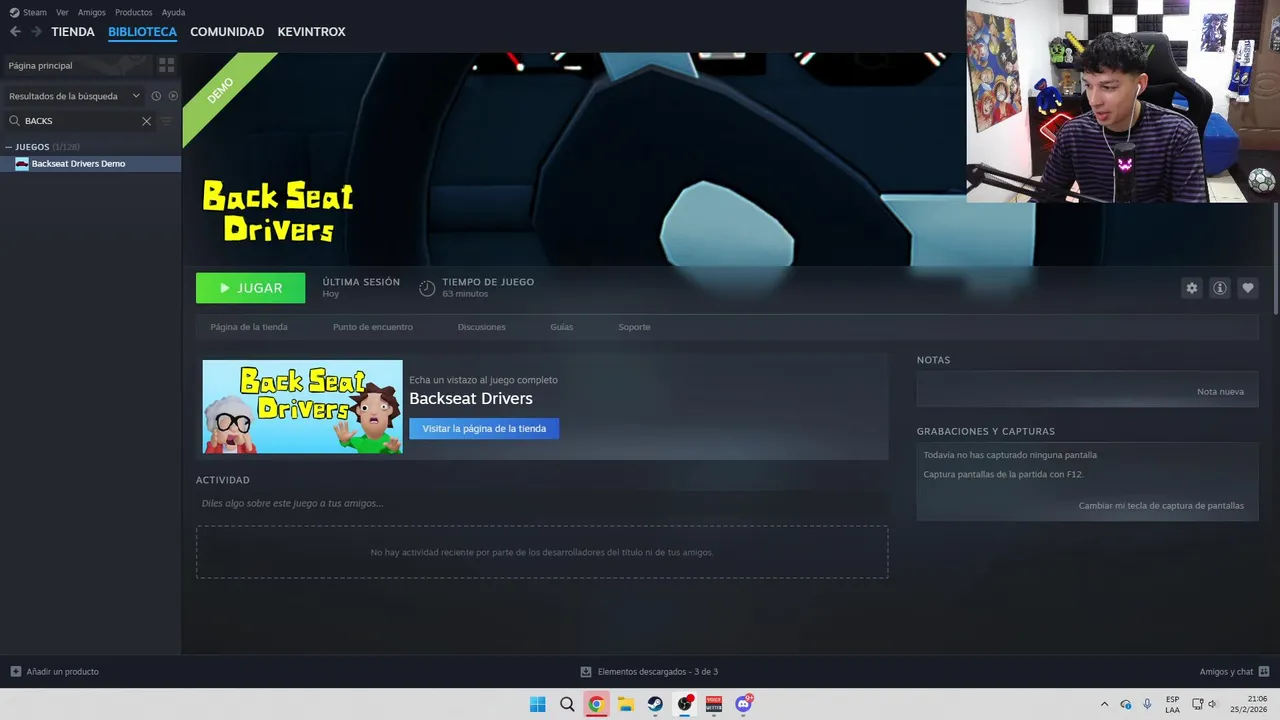1280x720 pixels.
Task: Open the KEVINTROX profile tab
Action: pyautogui.click(x=311, y=32)
